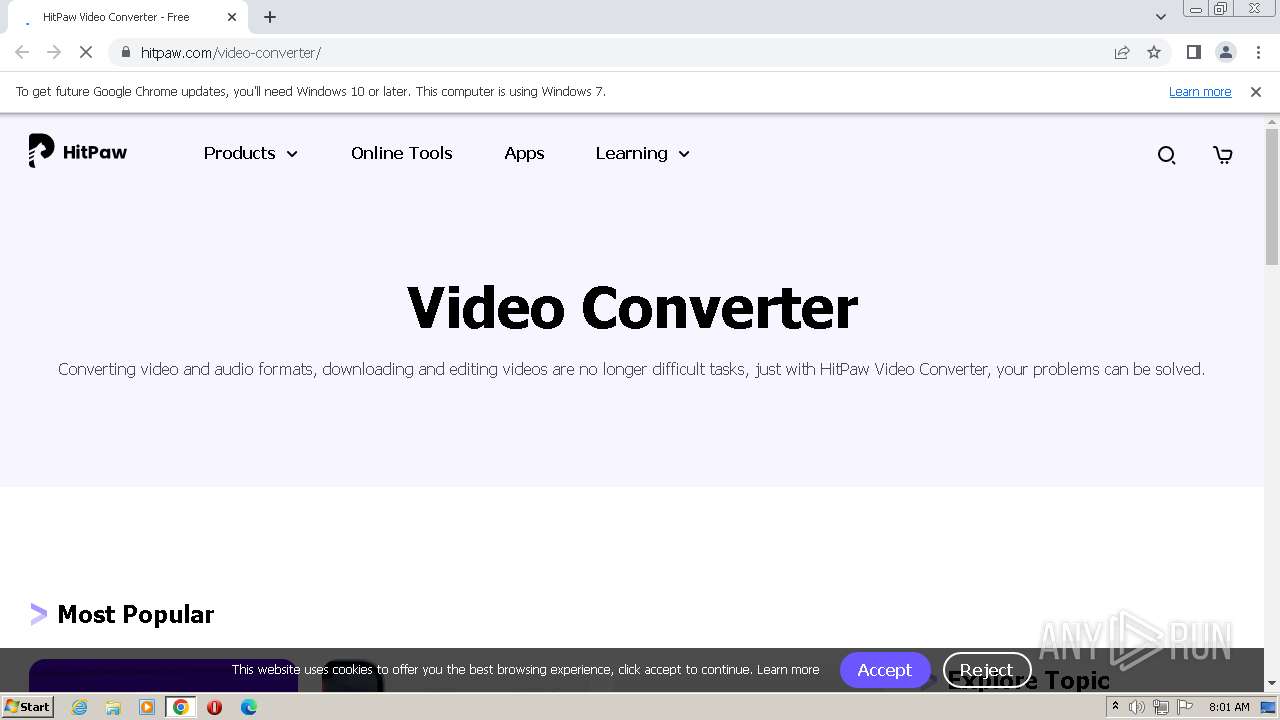Stop loading the page

click(x=86, y=52)
